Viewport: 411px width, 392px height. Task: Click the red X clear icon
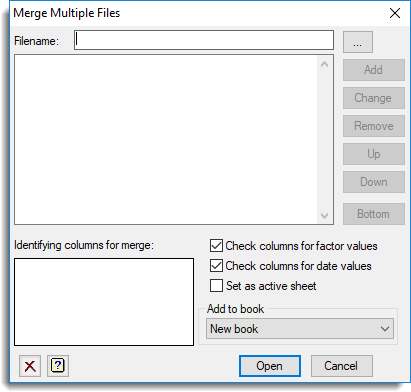click(x=30, y=366)
